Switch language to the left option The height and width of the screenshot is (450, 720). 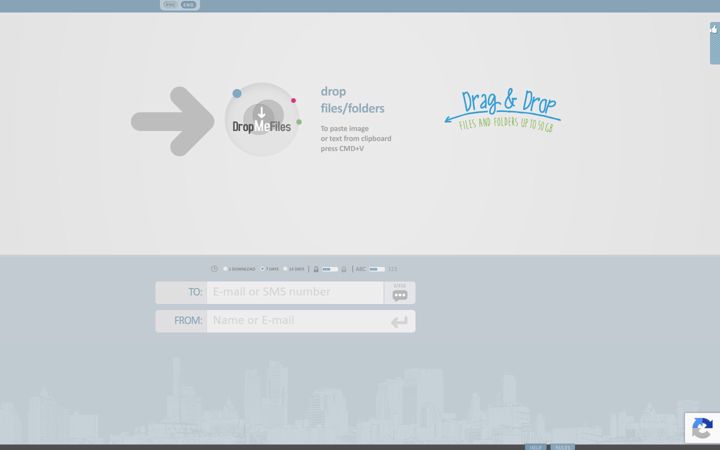pos(170,5)
